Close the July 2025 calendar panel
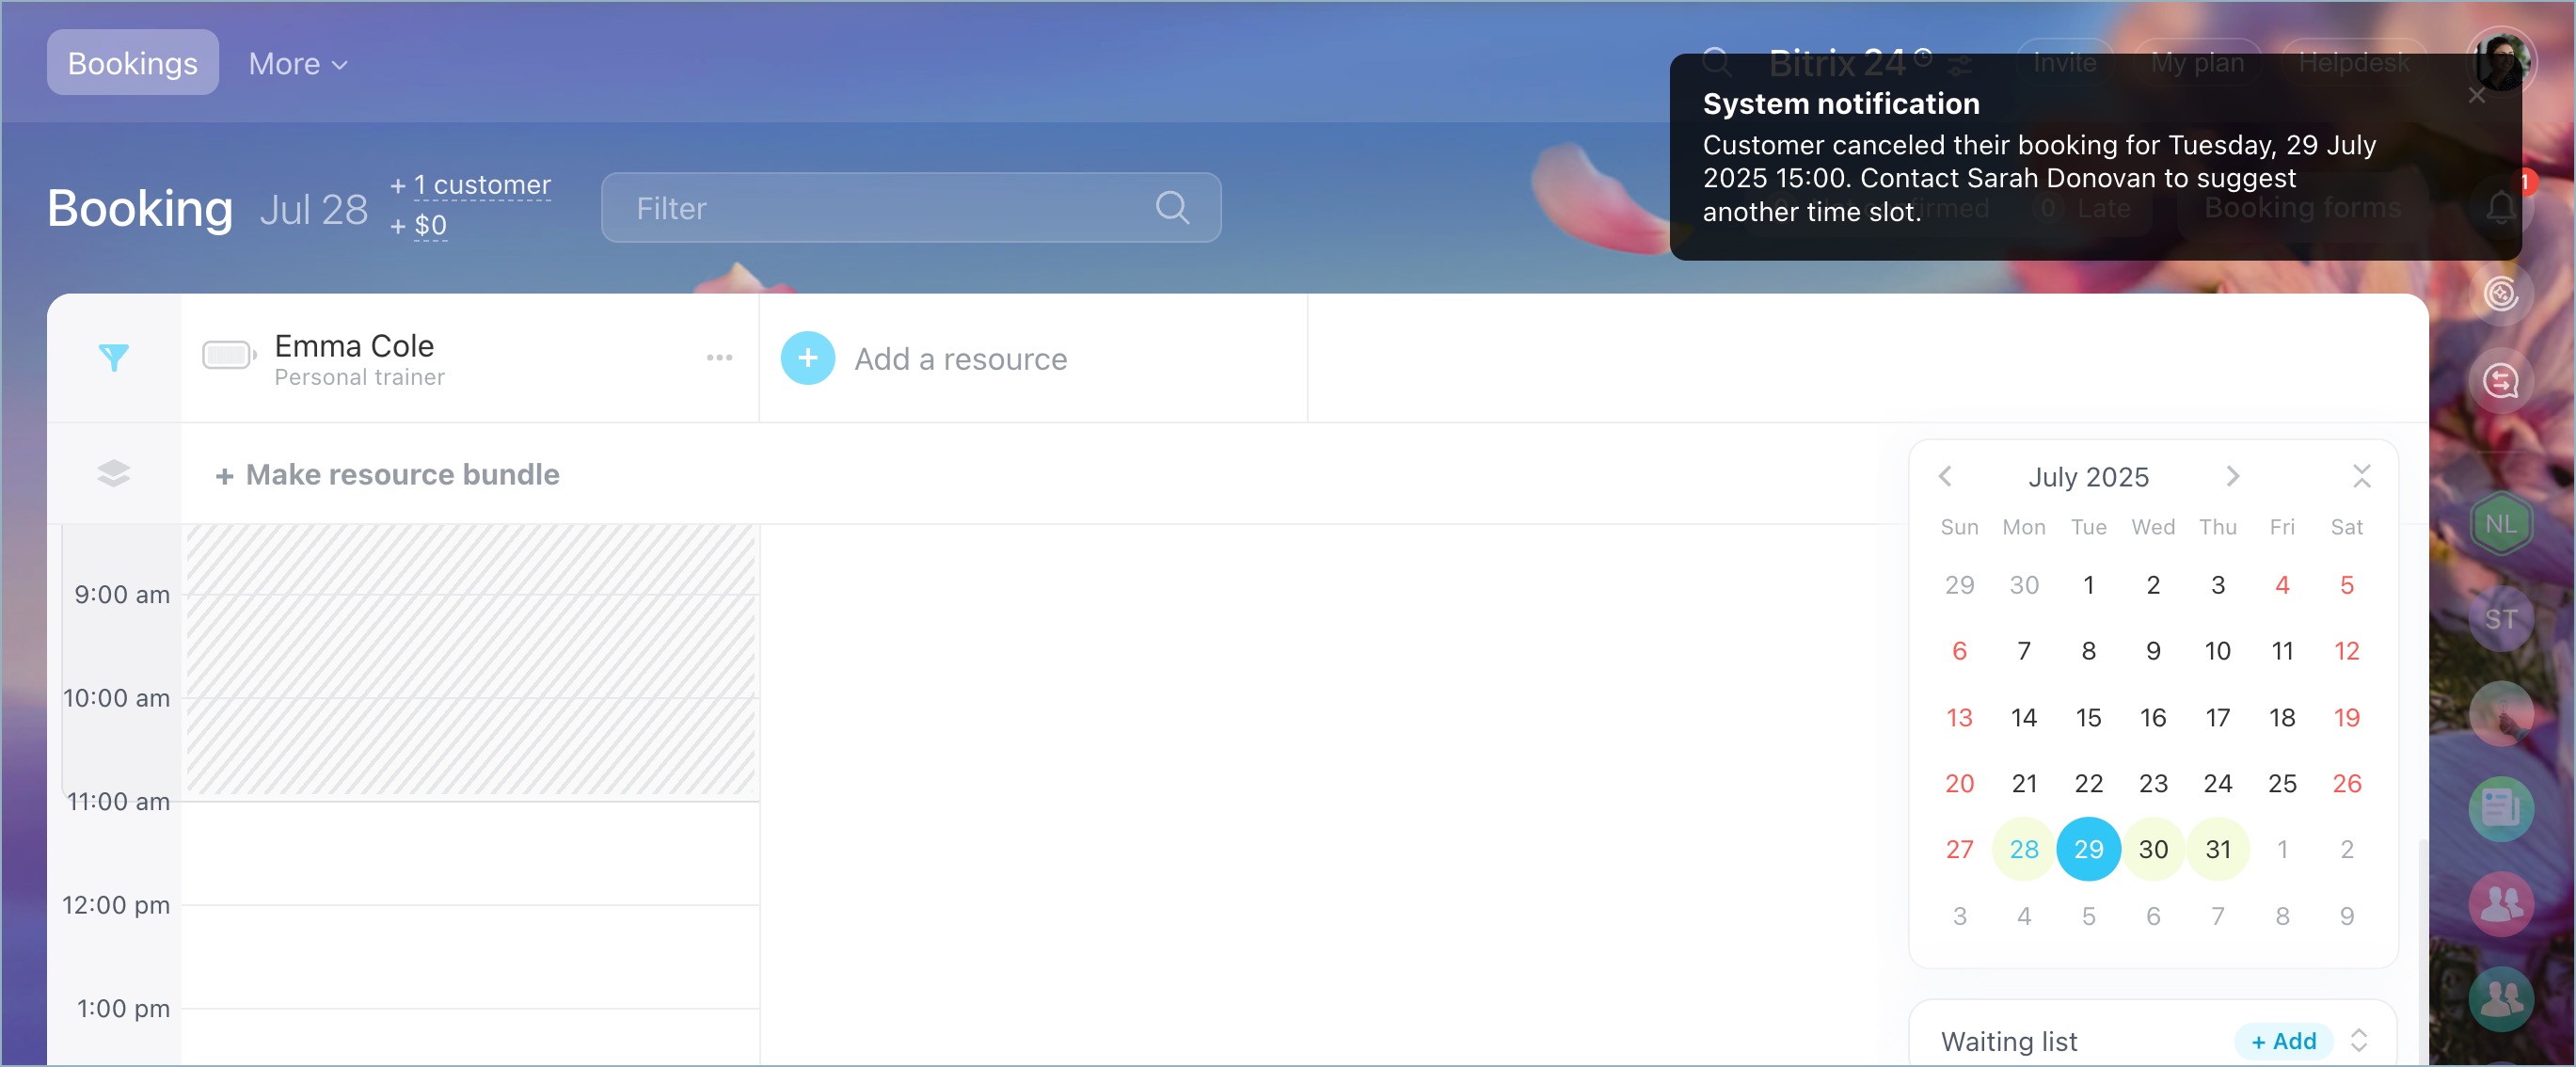The height and width of the screenshot is (1067, 2576). click(x=2361, y=476)
